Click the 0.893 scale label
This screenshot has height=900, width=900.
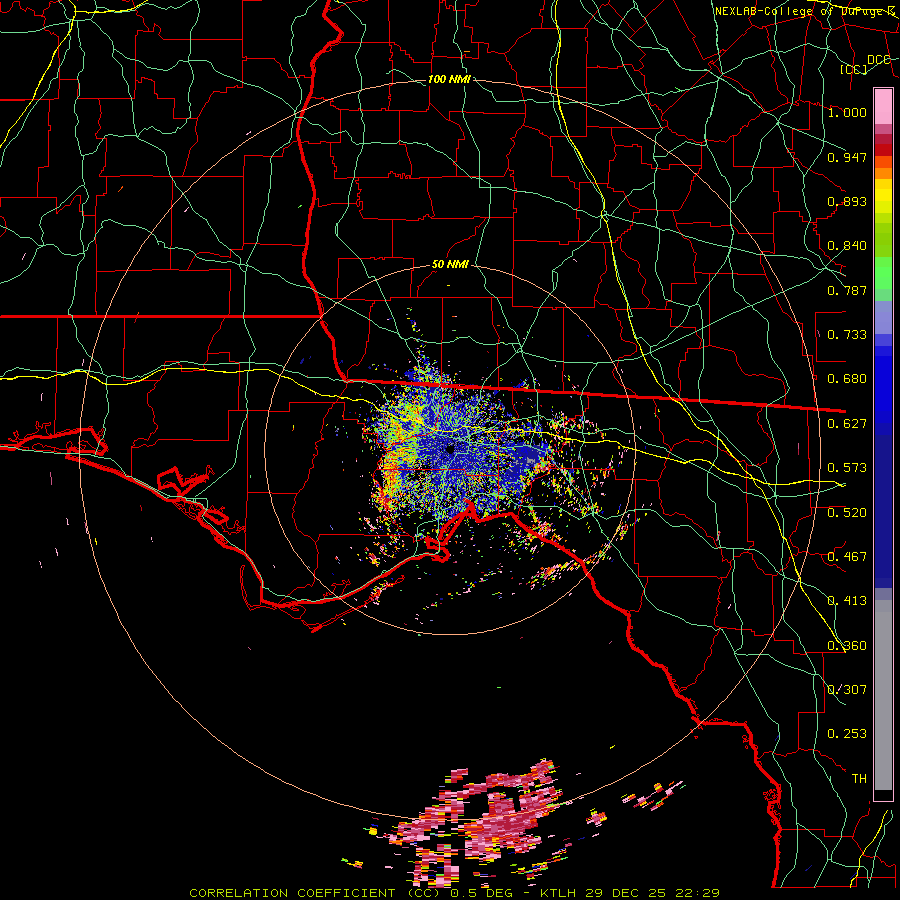pyautogui.click(x=847, y=201)
